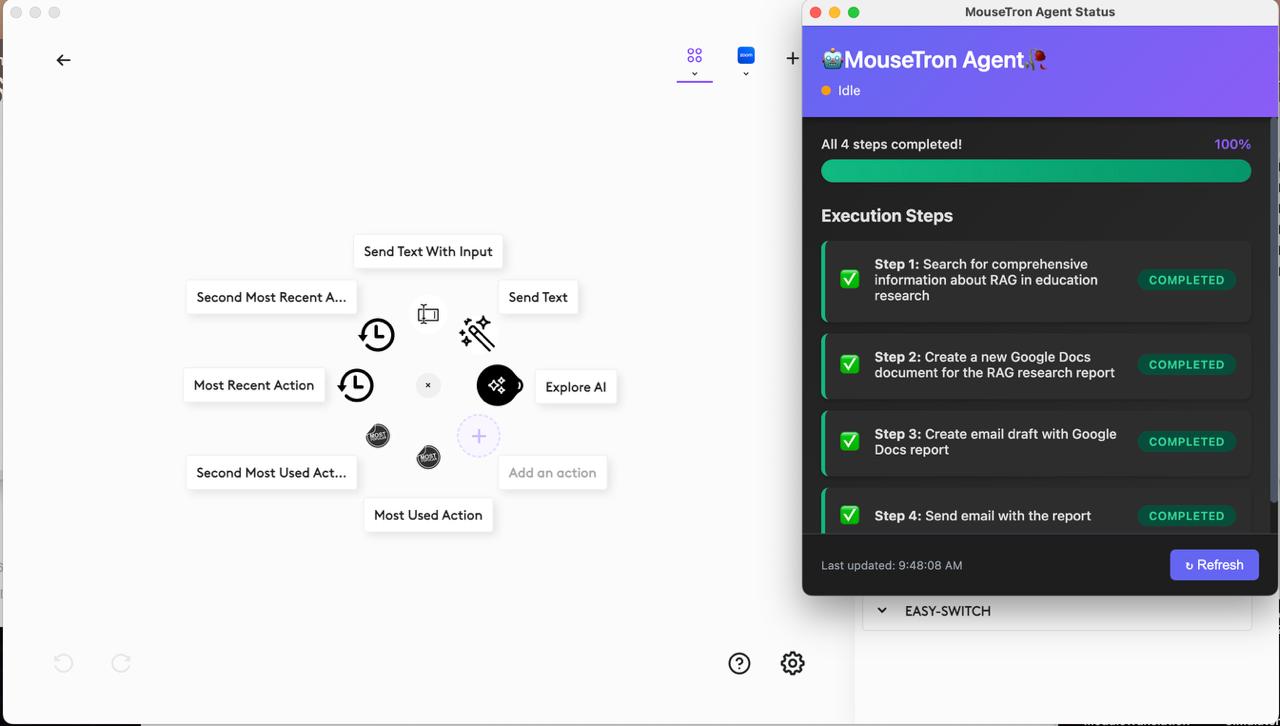Click the Second Most Recent Action label
The image size is (1280, 726).
[x=271, y=297]
